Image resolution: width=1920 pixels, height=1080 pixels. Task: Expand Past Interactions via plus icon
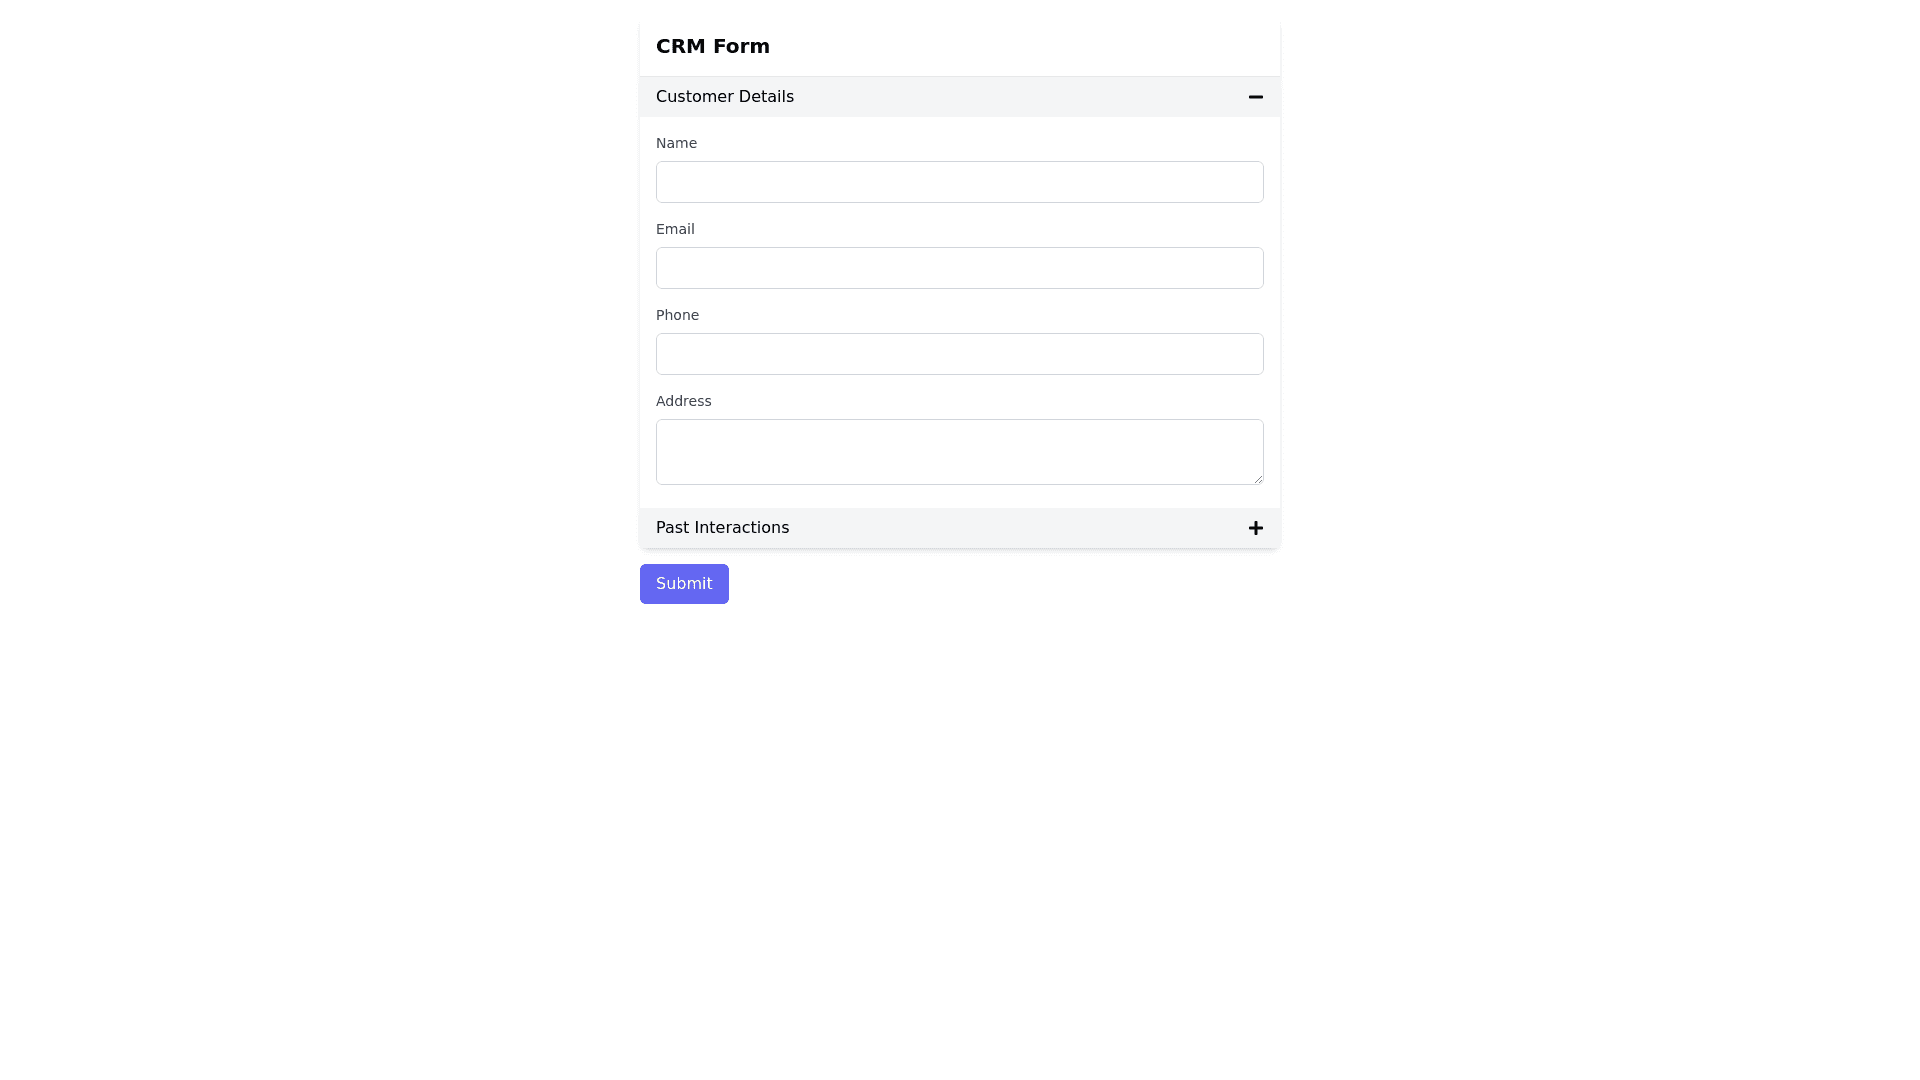pos(1255,528)
